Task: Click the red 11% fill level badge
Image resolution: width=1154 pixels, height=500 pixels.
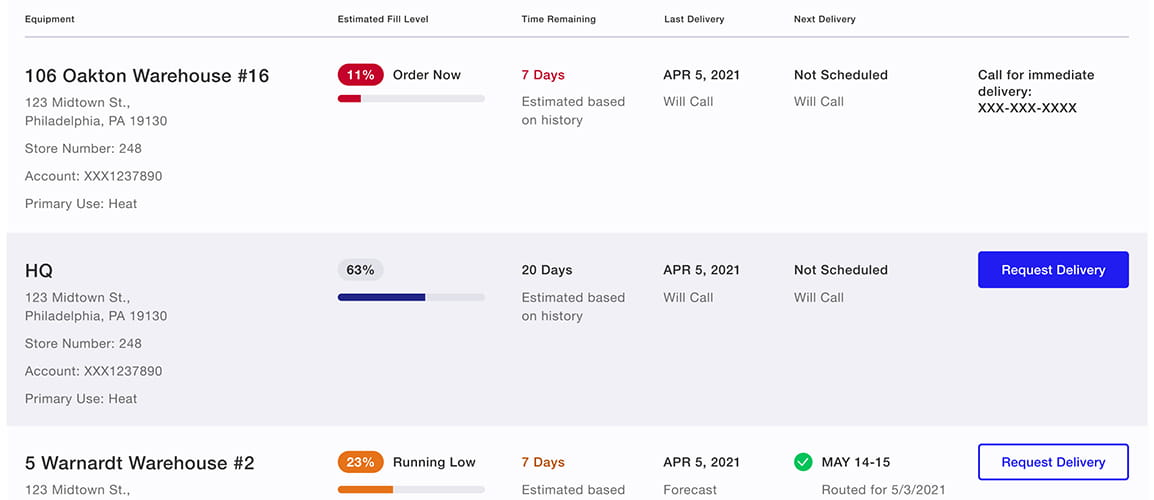Action: point(360,75)
